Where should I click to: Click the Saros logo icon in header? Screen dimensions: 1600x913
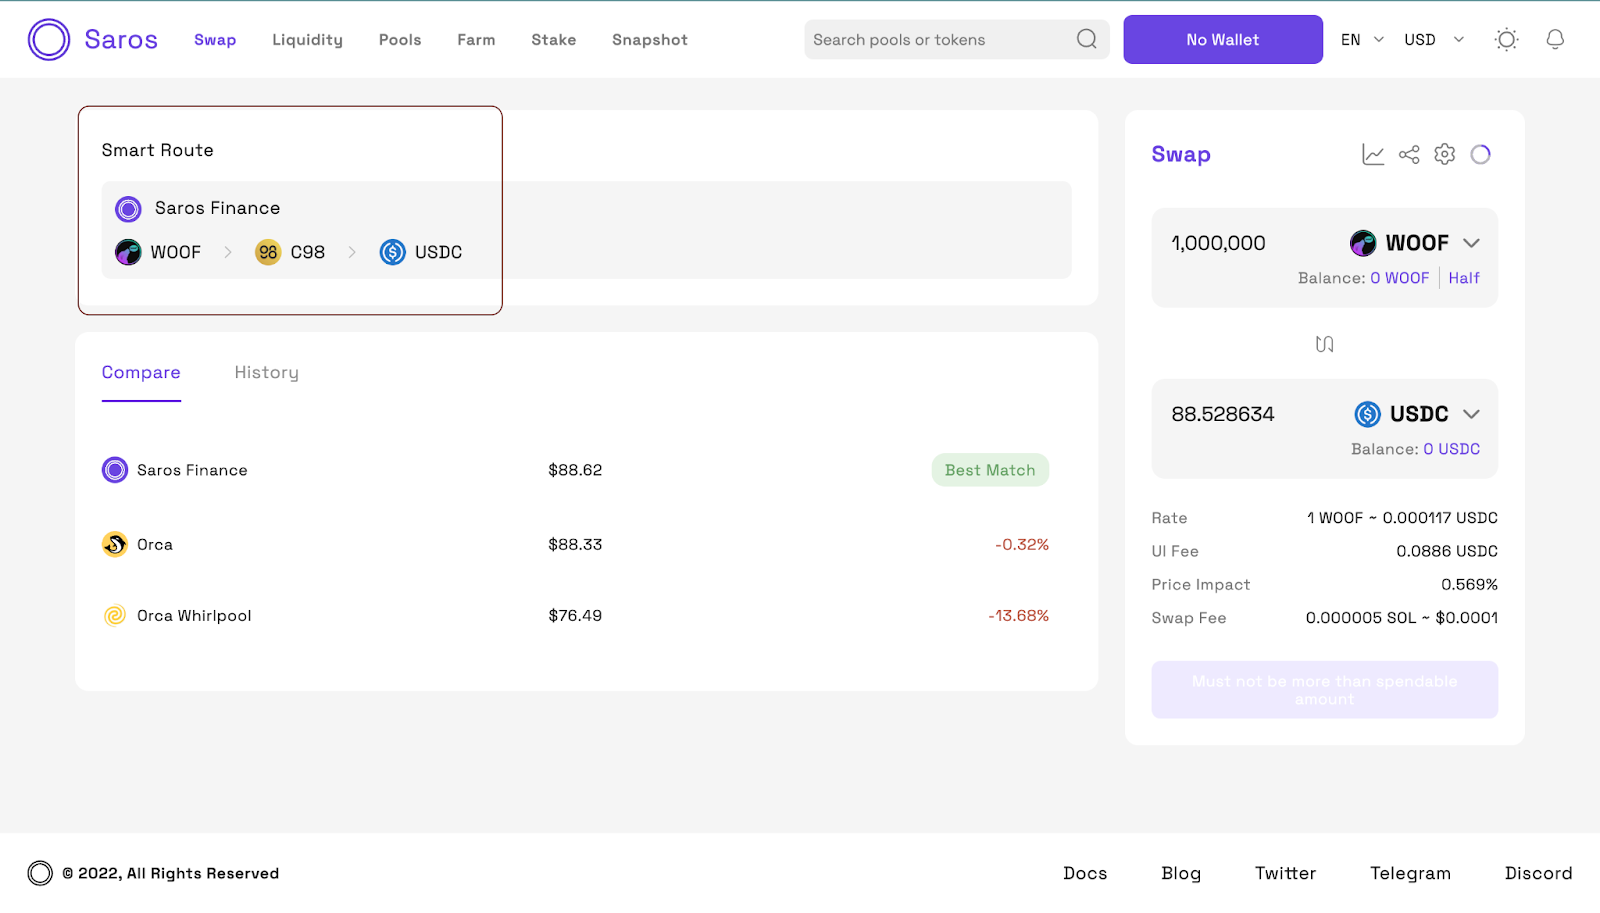pyautogui.click(x=49, y=40)
